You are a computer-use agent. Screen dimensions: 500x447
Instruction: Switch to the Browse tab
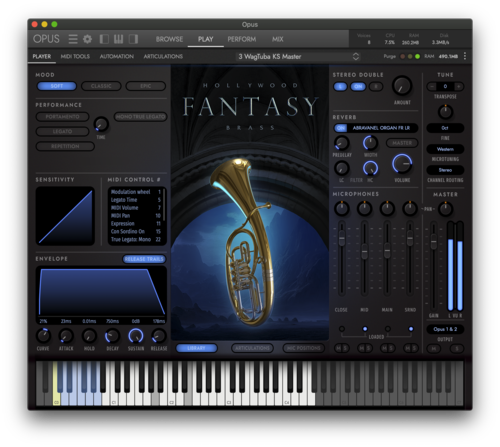169,39
